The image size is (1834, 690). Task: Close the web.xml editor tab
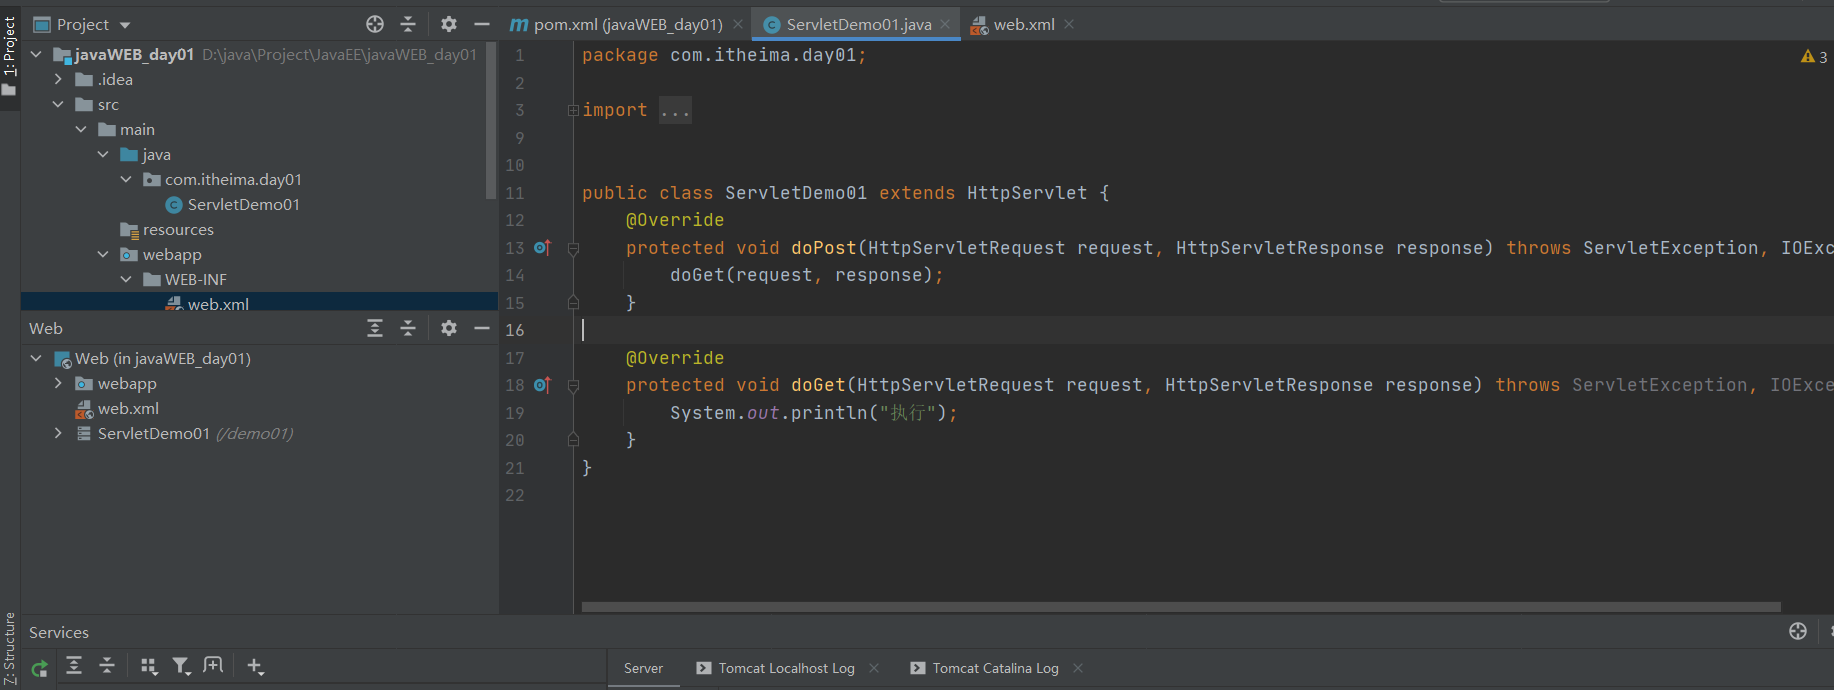tap(1069, 24)
